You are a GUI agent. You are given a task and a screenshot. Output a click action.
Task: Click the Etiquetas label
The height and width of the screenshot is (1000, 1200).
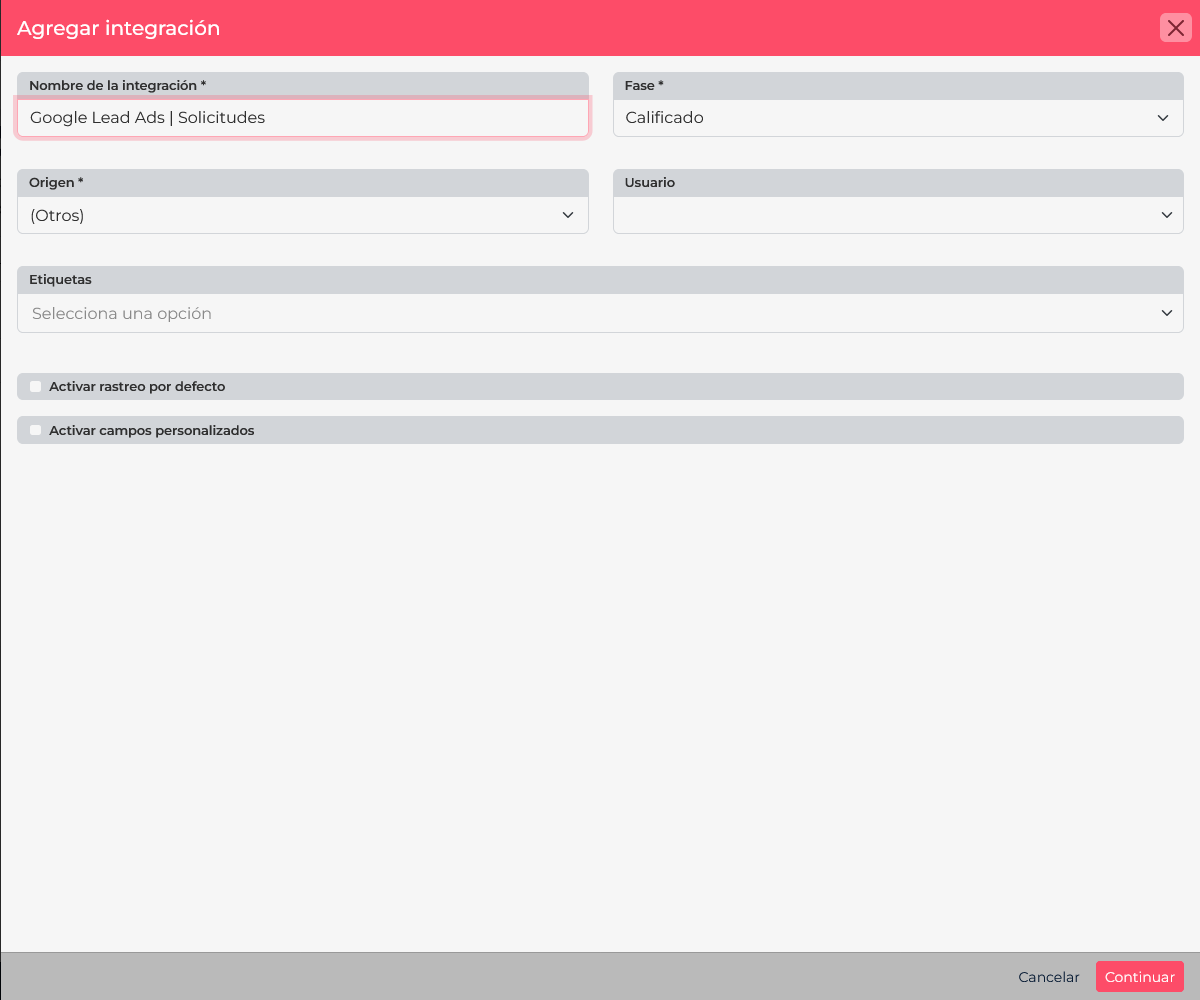61,280
